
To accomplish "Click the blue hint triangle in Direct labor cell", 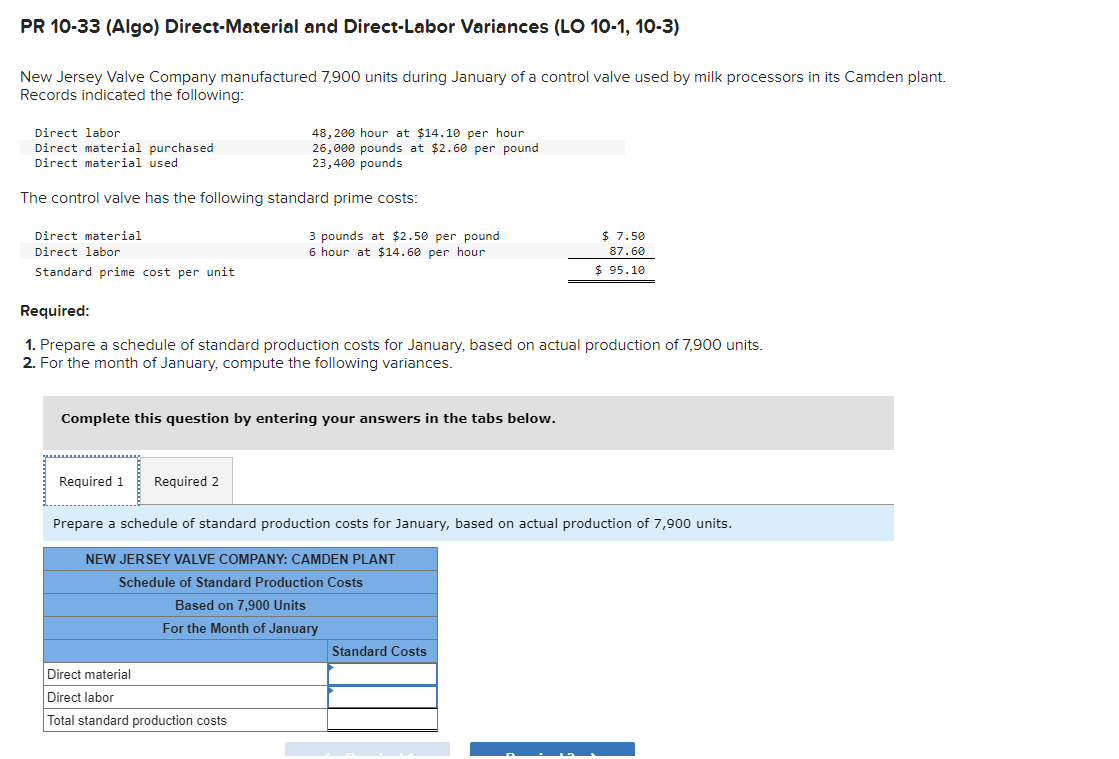I will [x=329, y=690].
